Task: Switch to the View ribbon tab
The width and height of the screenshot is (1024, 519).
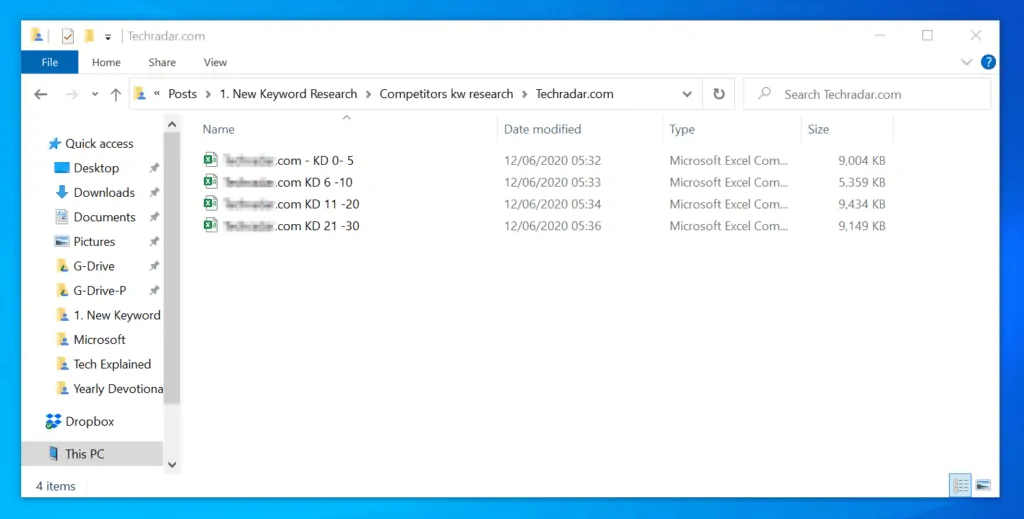Action: 215,62
